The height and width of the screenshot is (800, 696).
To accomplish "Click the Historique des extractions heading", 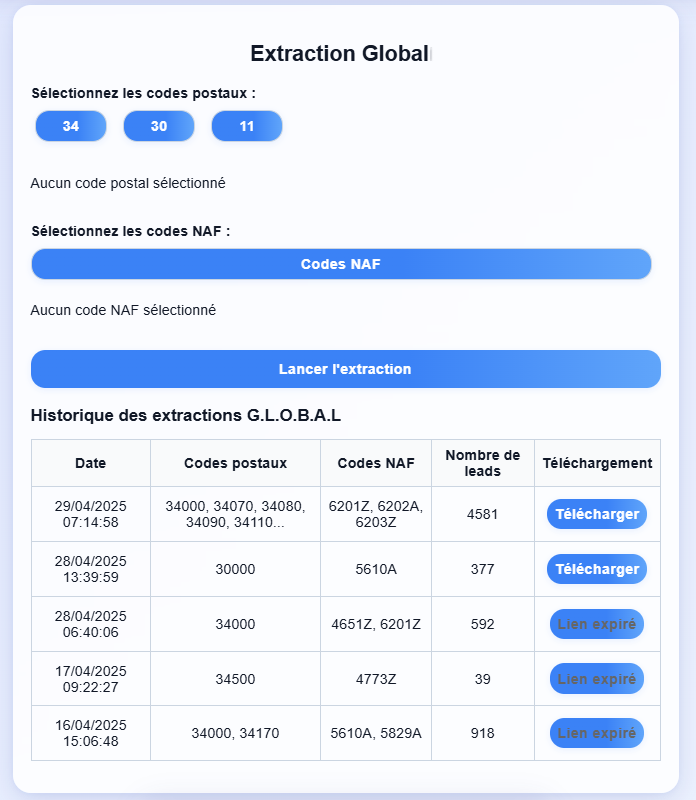I will tap(186, 415).
